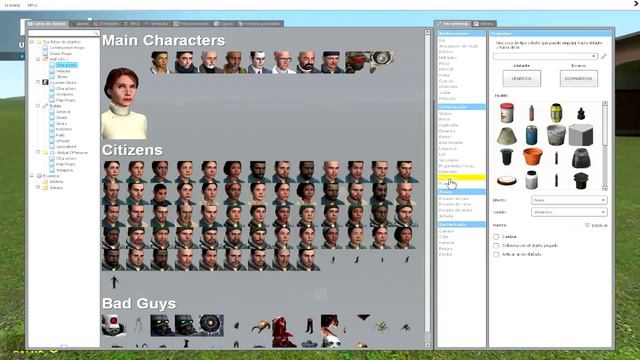Select Construction Props in the tree
640x360 pixels.
tap(67, 48)
